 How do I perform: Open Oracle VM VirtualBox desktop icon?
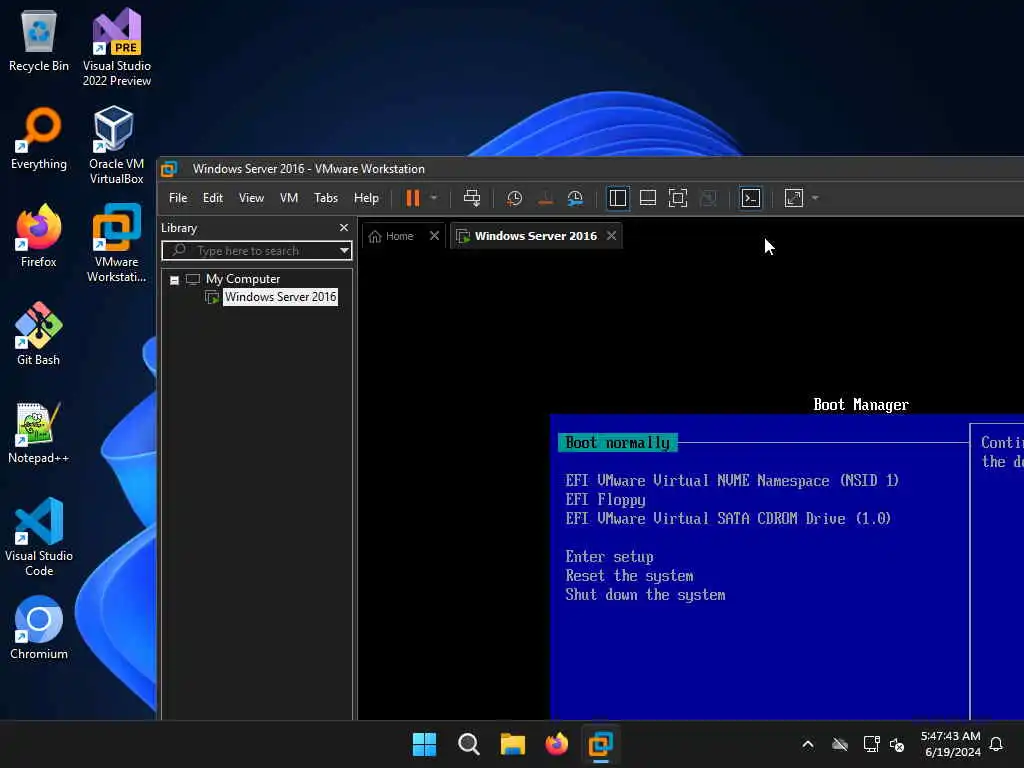click(x=117, y=145)
